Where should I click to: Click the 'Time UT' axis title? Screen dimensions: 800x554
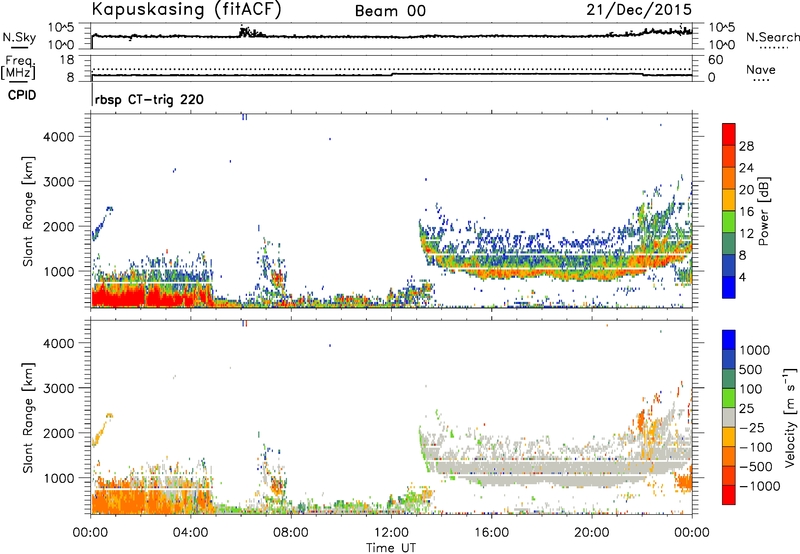pyautogui.click(x=391, y=548)
